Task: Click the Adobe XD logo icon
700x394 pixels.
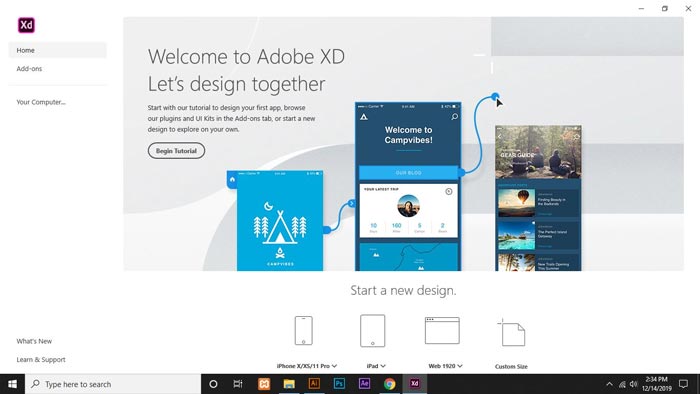Action: pyautogui.click(x=26, y=25)
